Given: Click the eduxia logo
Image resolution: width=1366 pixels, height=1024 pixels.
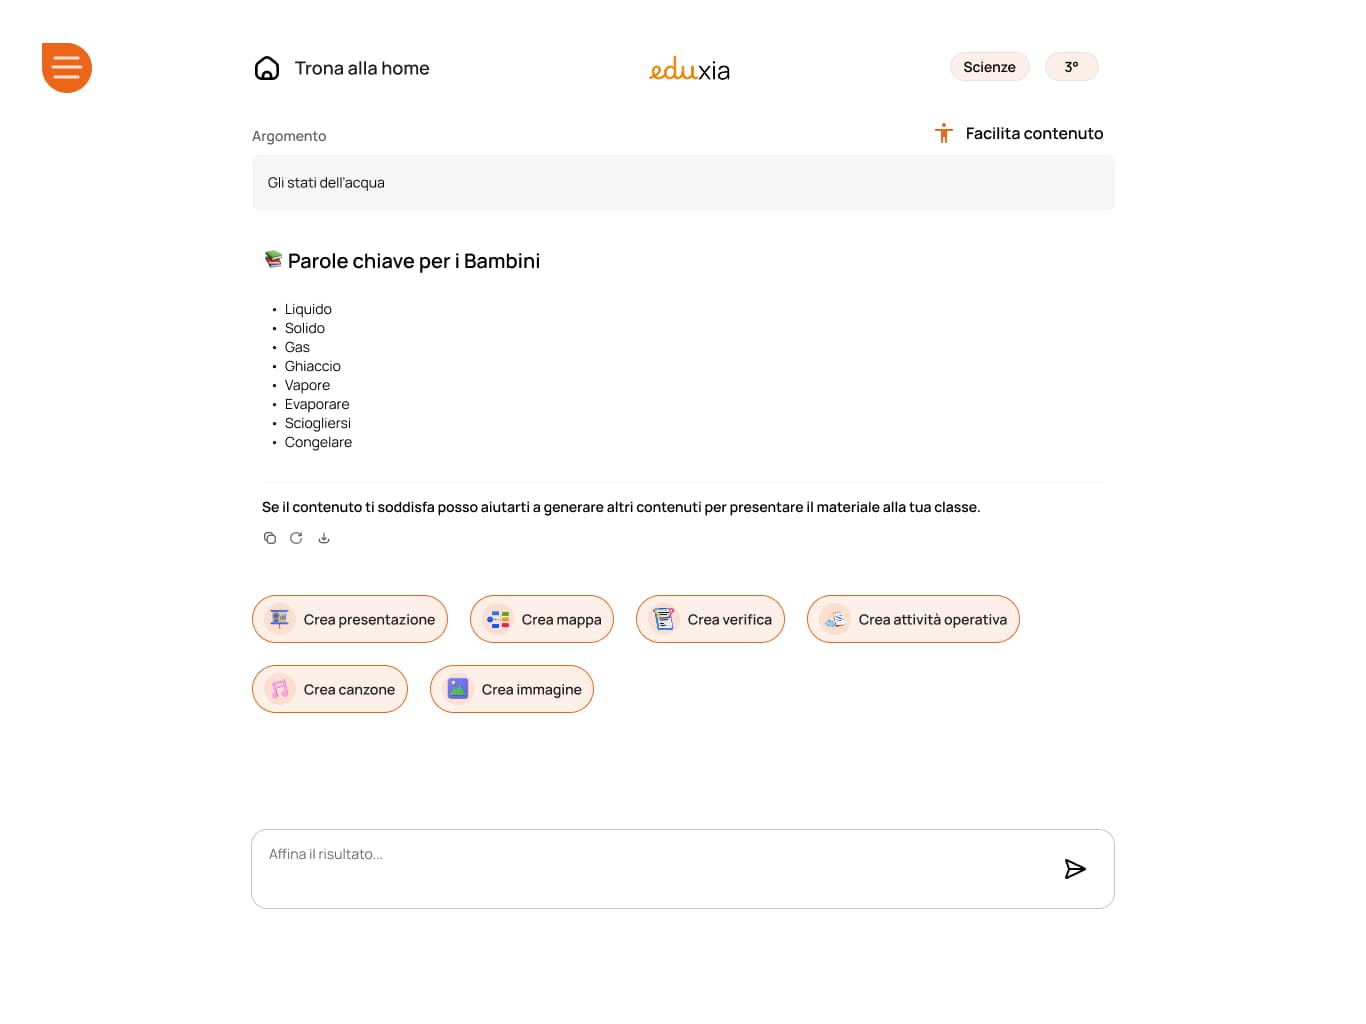Looking at the screenshot, I should click(689, 69).
